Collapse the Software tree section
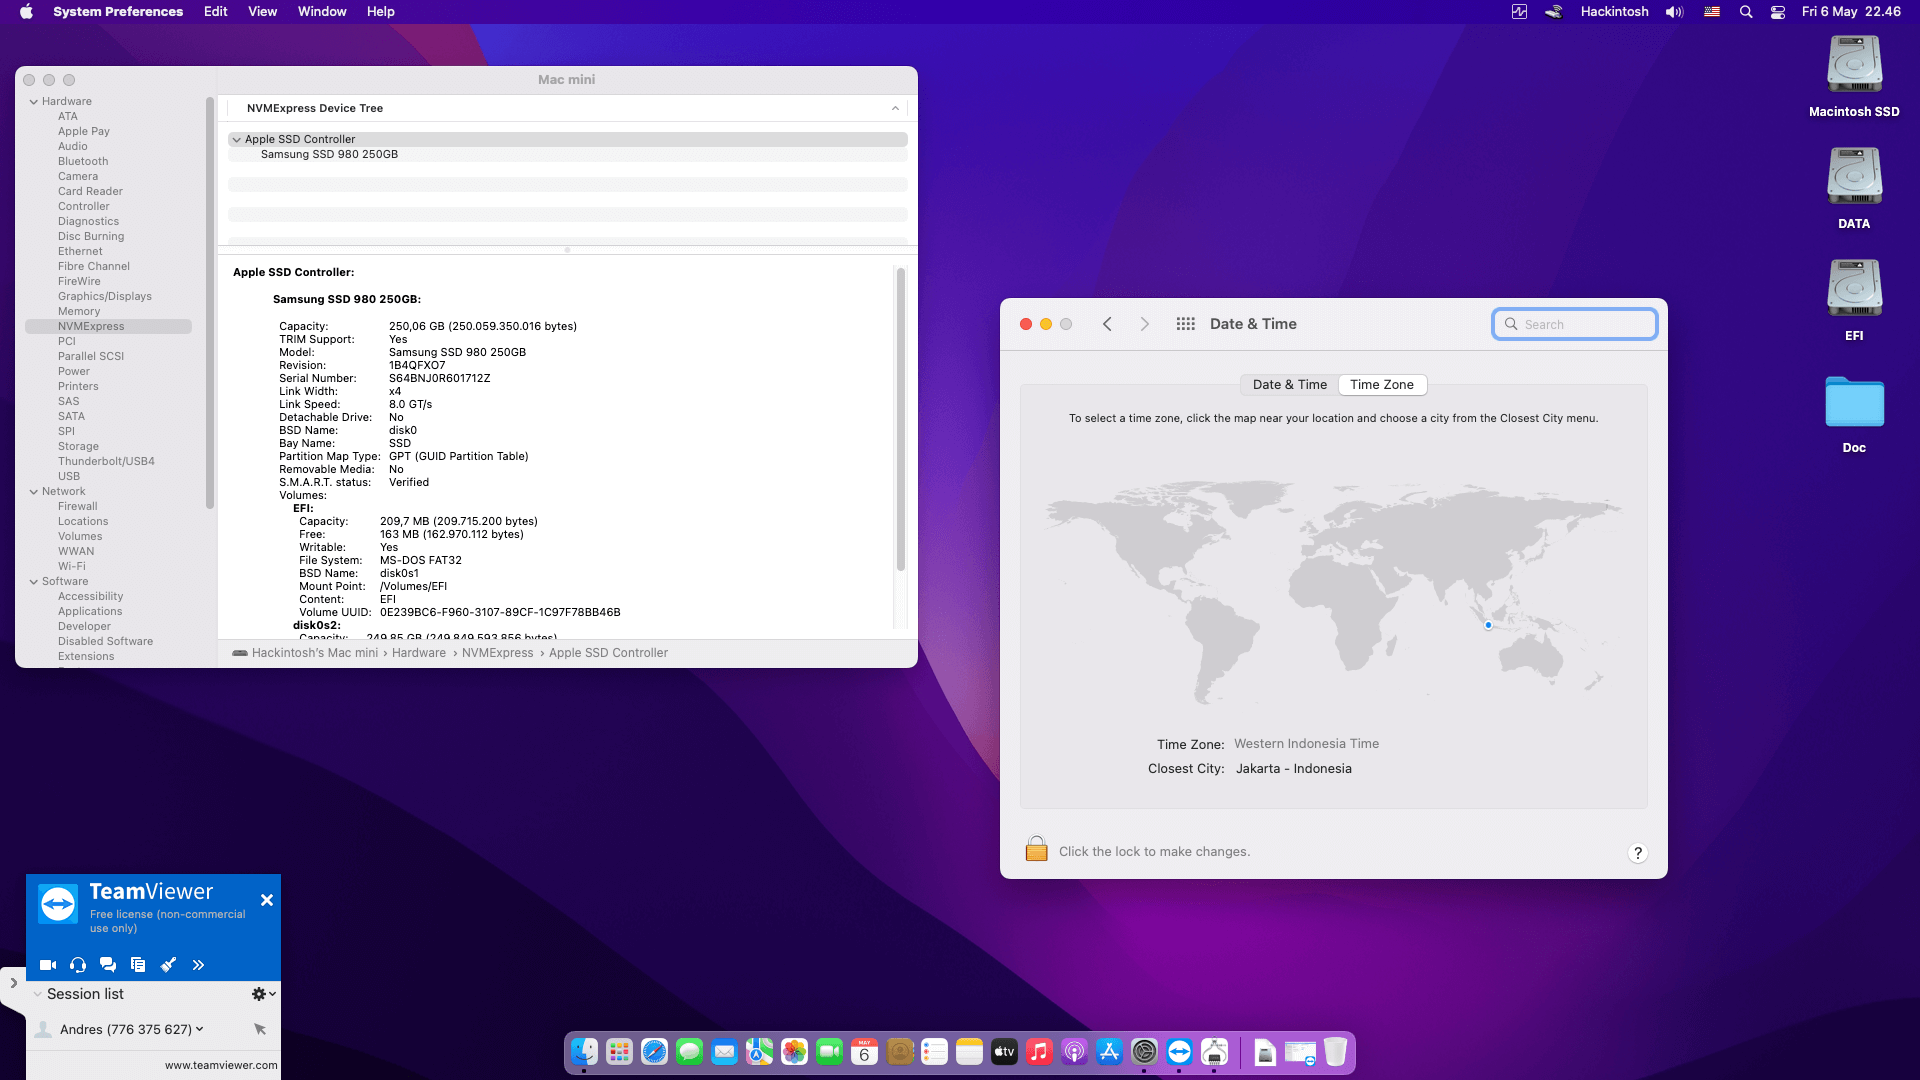The height and width of the screenshot is (1080, 1920). [x=34, y=581]
